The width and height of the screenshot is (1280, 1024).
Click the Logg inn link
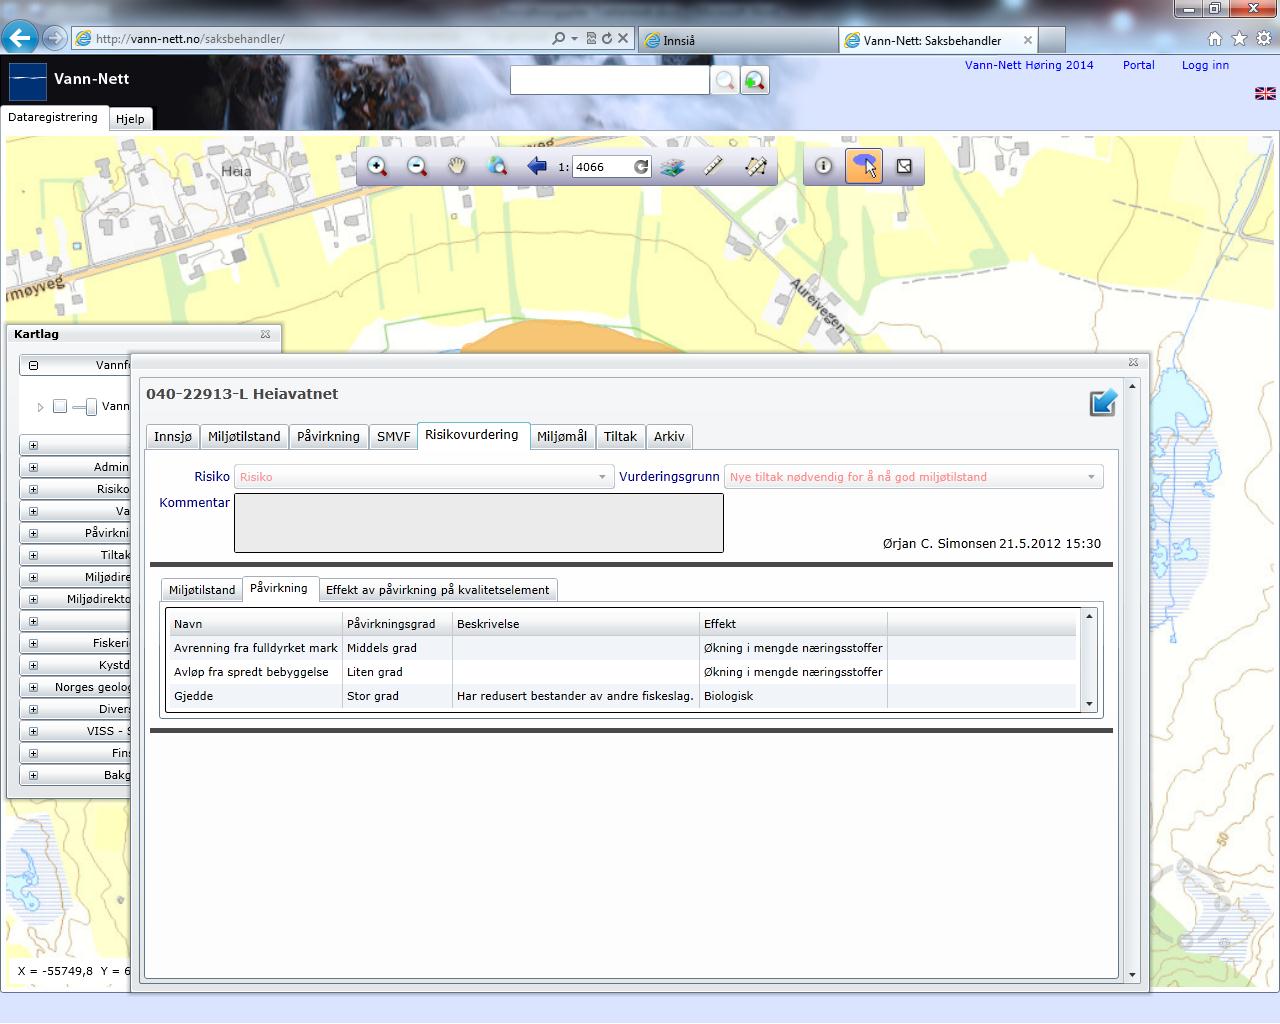[x=1205, y=65]
